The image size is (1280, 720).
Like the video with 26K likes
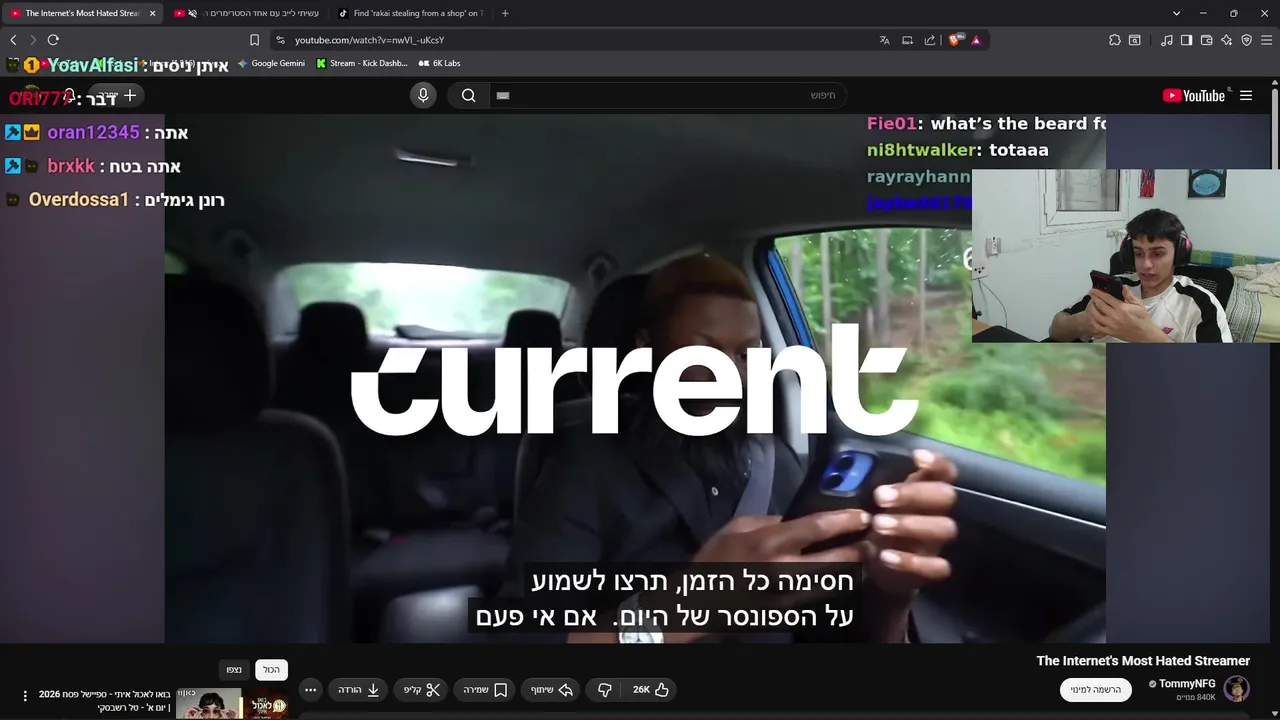coord(650,690)
